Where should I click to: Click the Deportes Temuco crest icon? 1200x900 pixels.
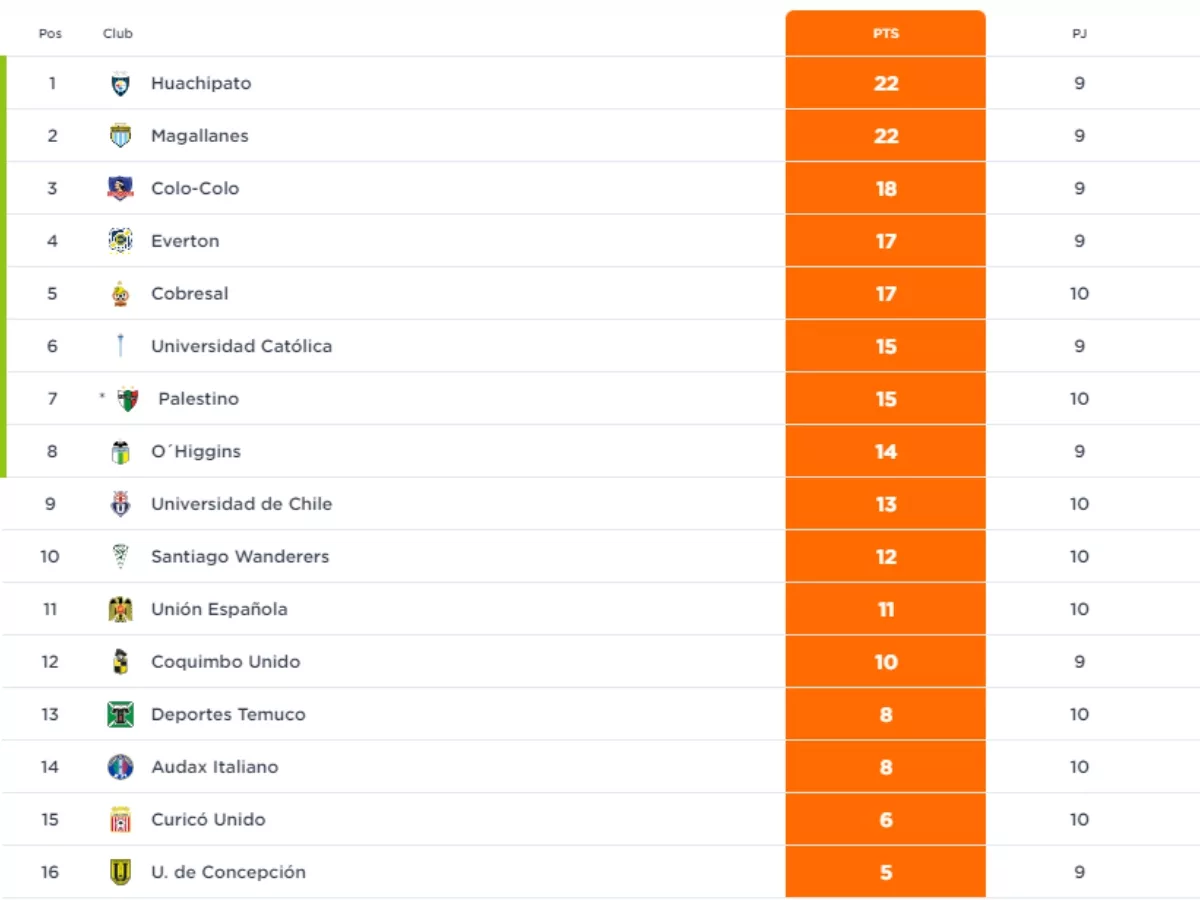(x=120, y=714)
